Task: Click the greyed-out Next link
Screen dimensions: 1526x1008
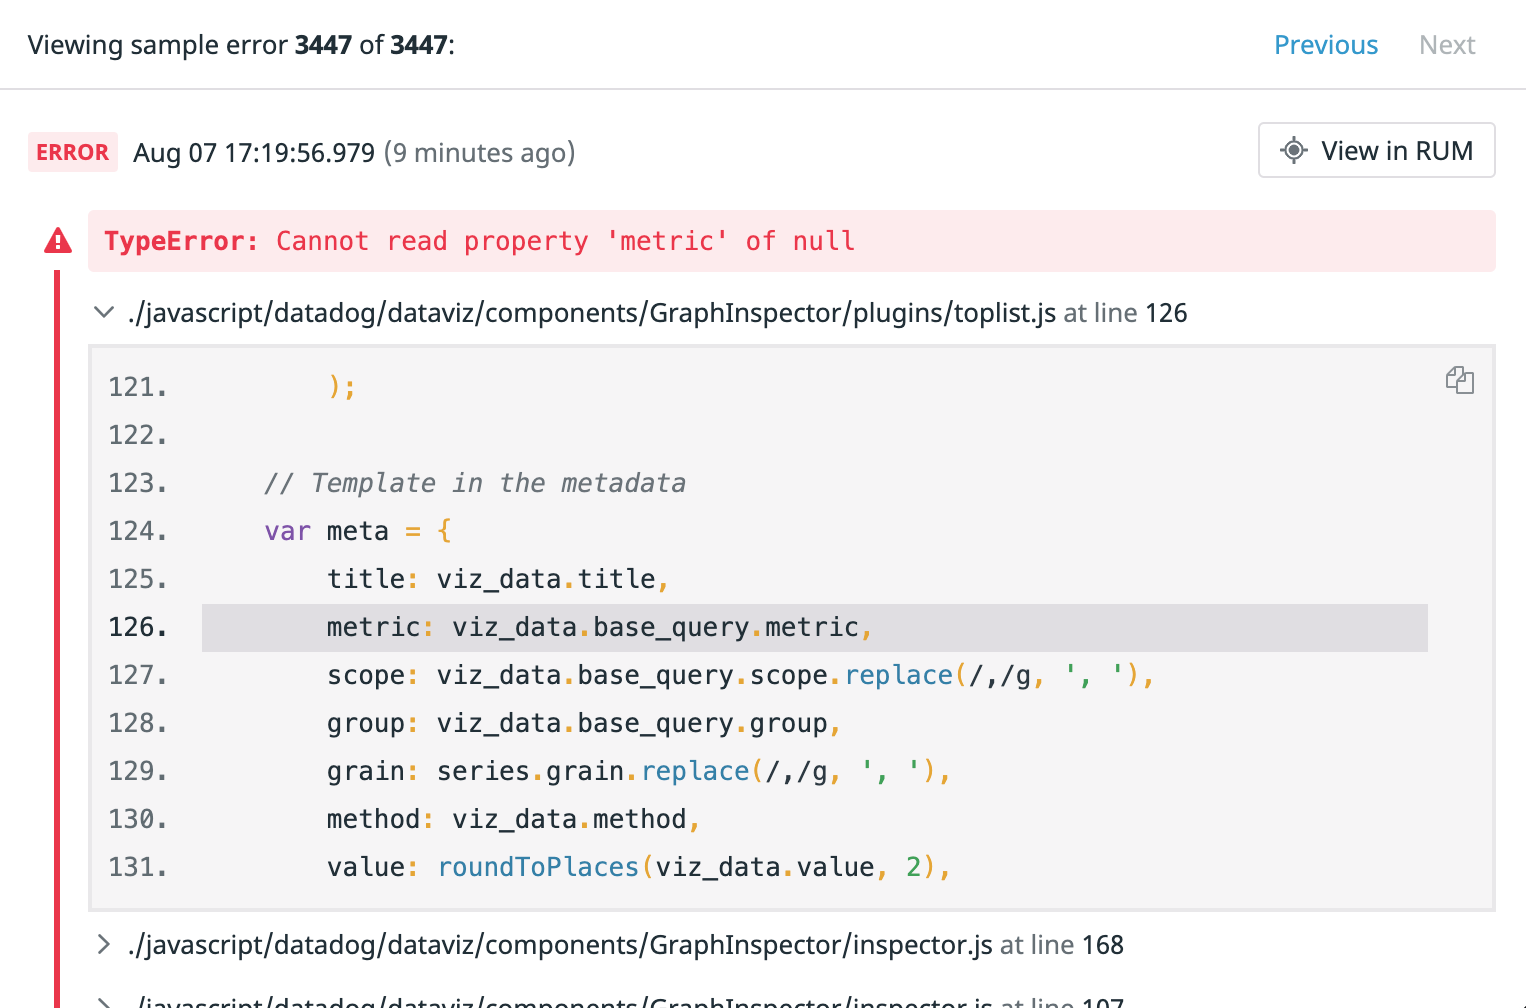Action: 1446,45
